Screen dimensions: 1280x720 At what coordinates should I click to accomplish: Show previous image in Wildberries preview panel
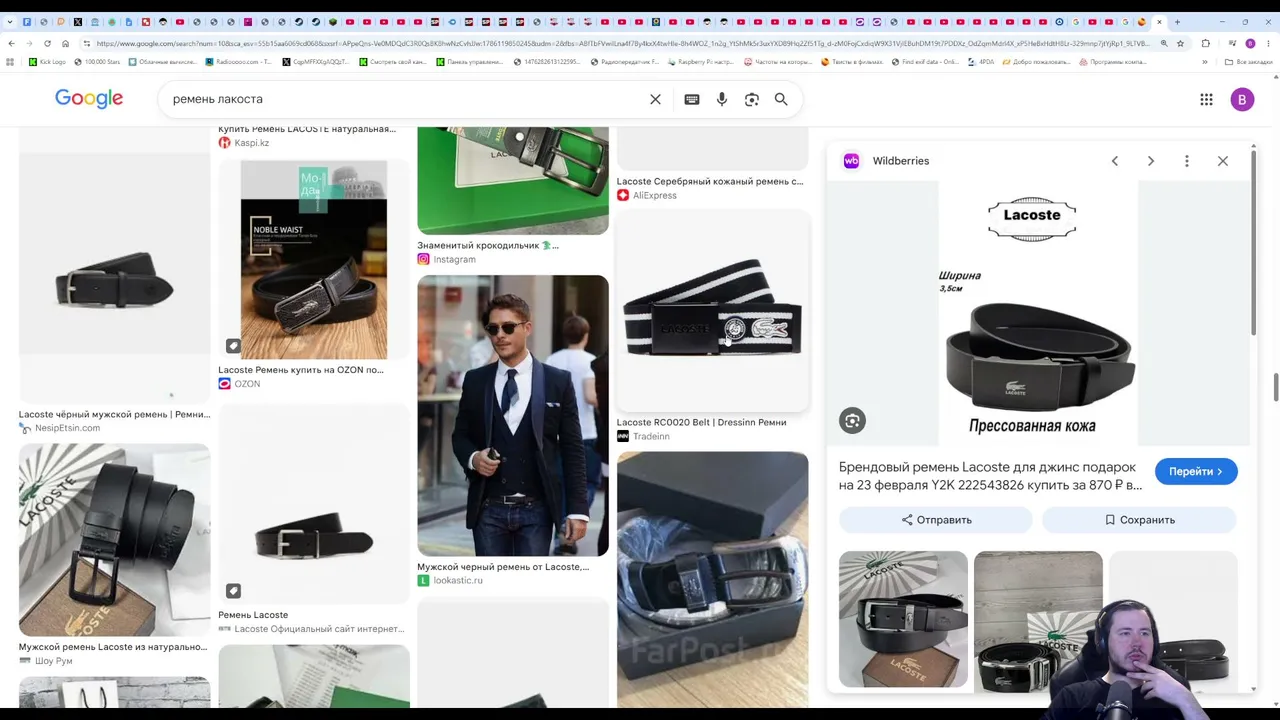pos(1115,161)
